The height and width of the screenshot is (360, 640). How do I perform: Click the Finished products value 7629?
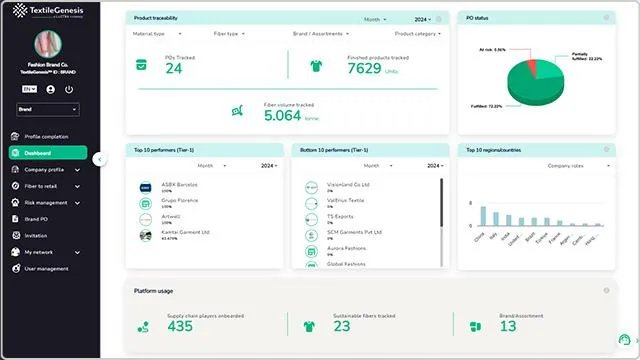tap(364, 68)
